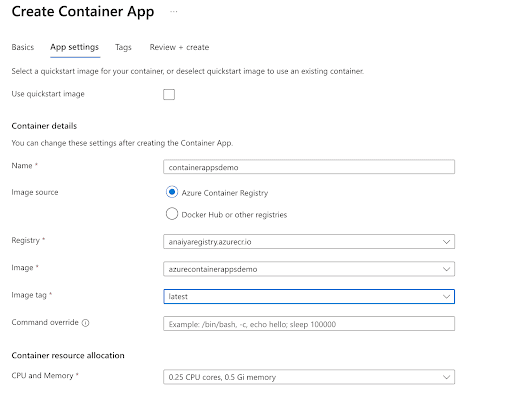The height and width of the screenshot is (405, 512).
Task: Select the Container resource allocation heading
Action: [x=68, y=355]
